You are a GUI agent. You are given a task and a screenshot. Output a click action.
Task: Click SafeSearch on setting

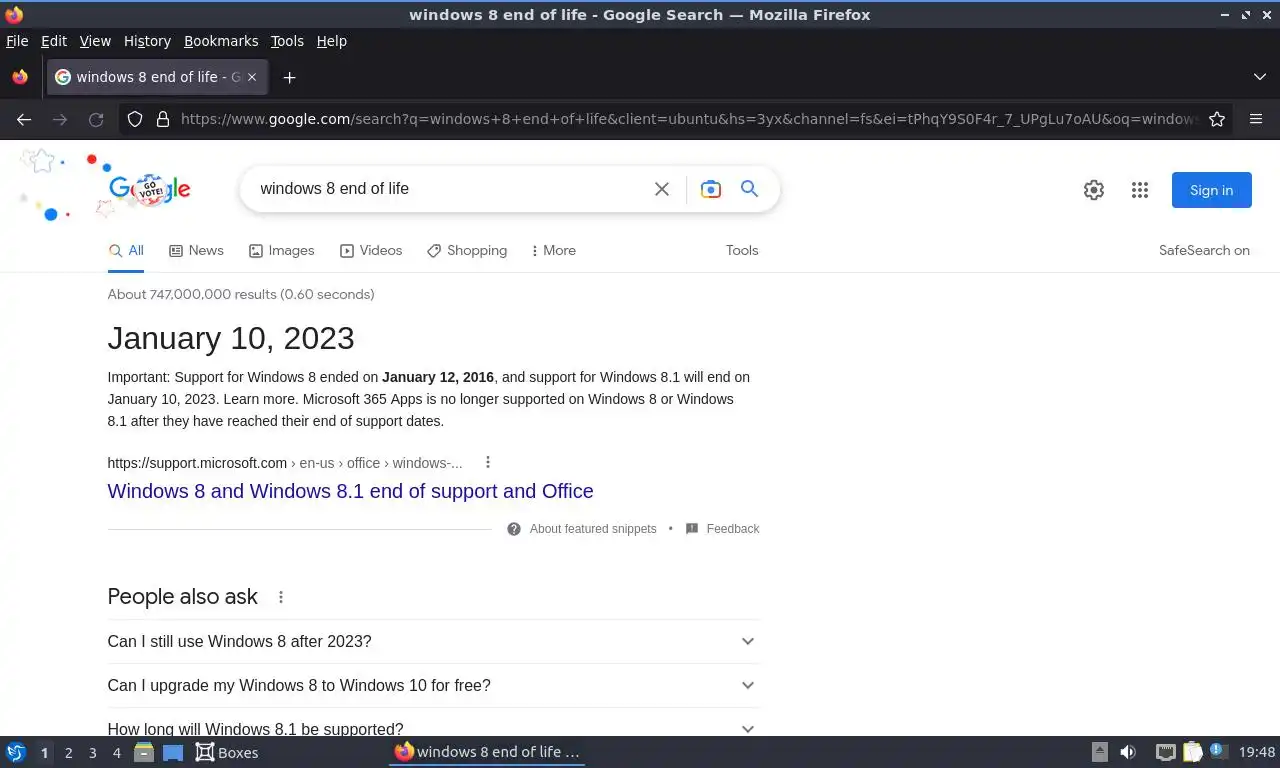(x=1204, y=251)
